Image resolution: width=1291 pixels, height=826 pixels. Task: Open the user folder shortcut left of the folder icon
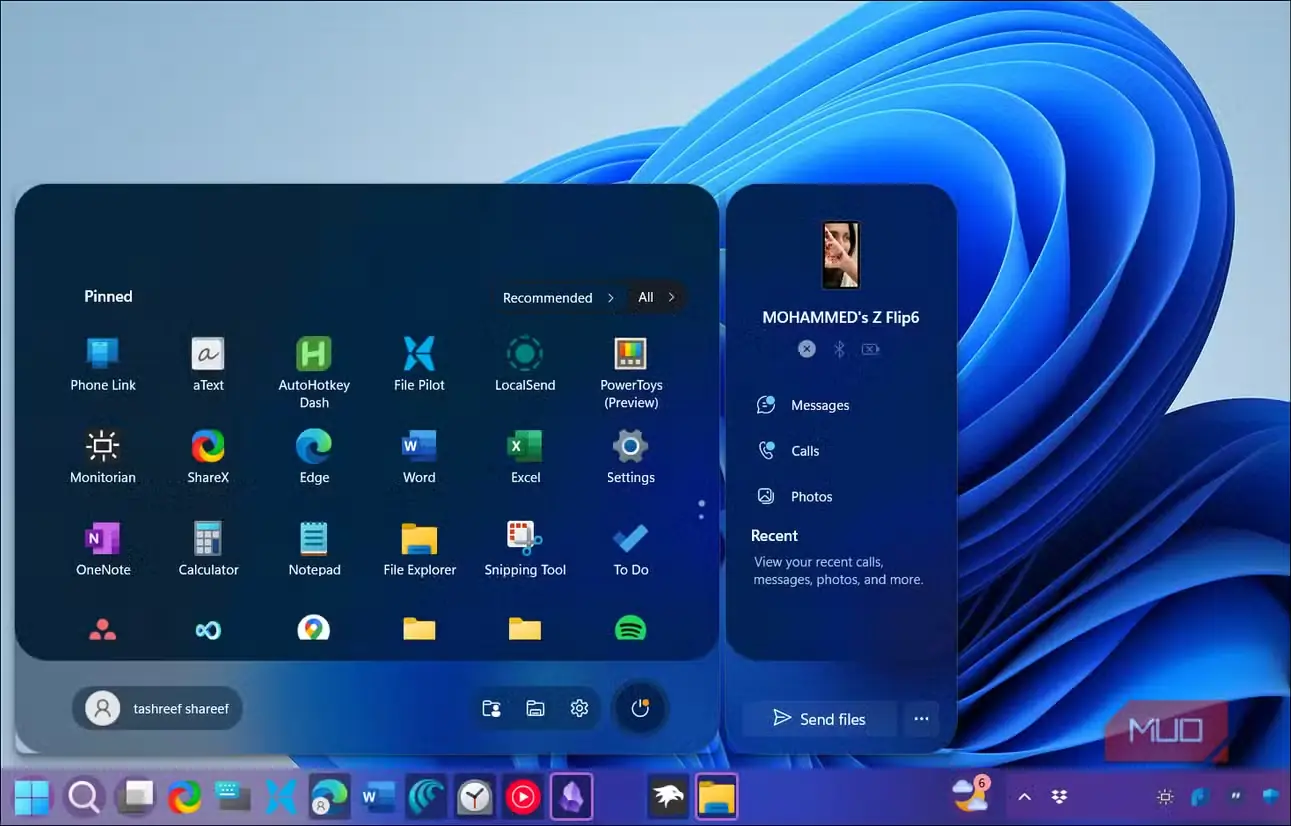pyautogui.click(x=491, y=708)
